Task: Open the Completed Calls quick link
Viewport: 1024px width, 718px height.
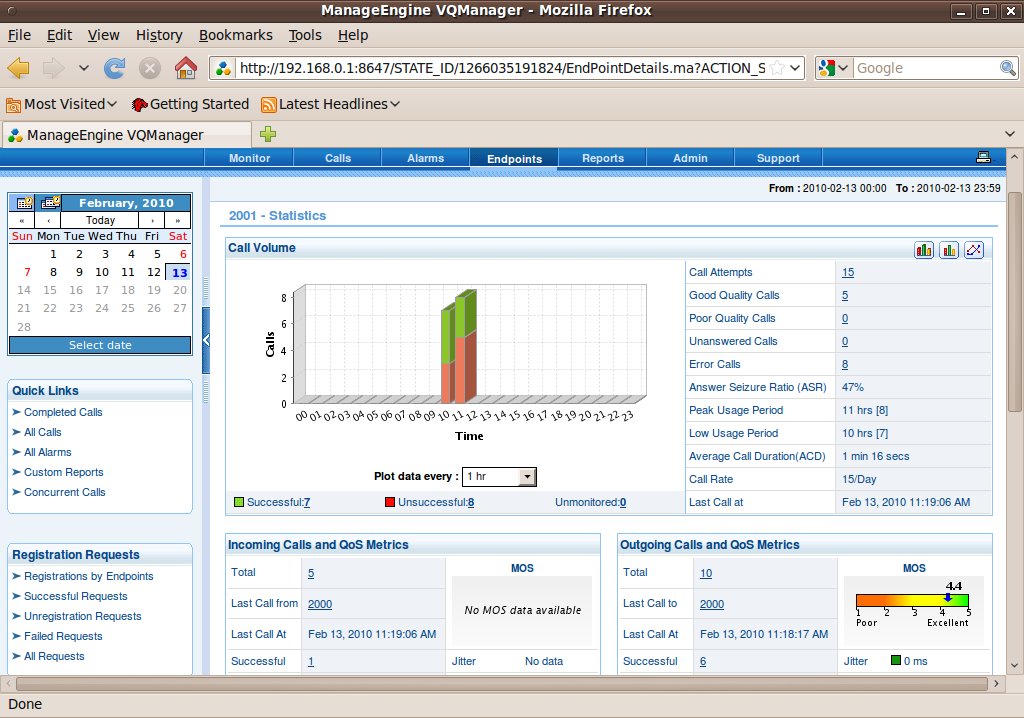Action: click(63, 412)
